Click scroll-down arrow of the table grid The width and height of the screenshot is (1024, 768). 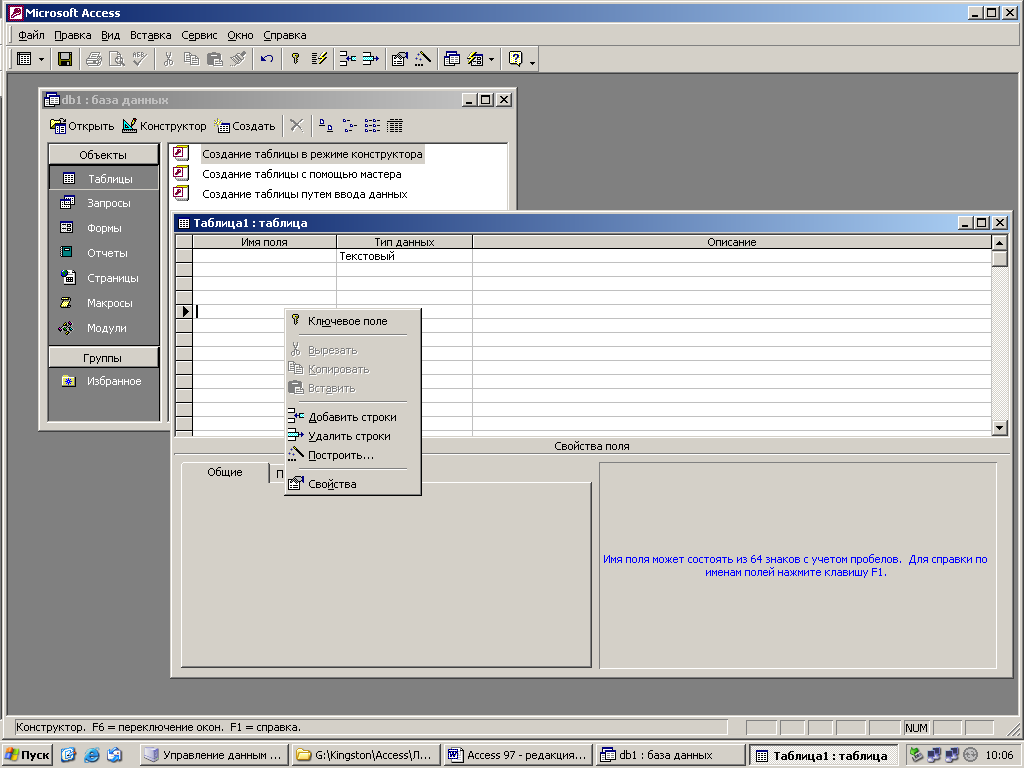tap(999, 428)
